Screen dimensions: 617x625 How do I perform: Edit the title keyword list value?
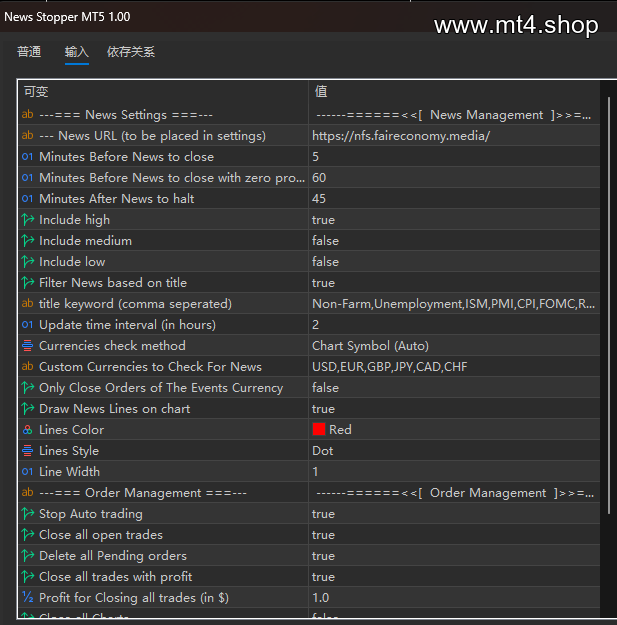454,303
